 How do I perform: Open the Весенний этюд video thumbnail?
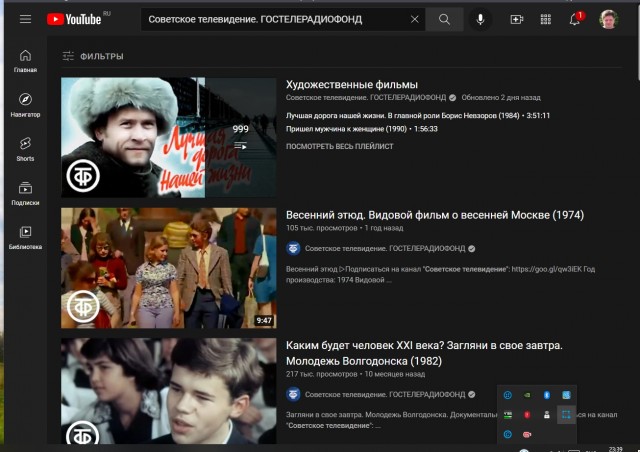click(x=169, y=268)
